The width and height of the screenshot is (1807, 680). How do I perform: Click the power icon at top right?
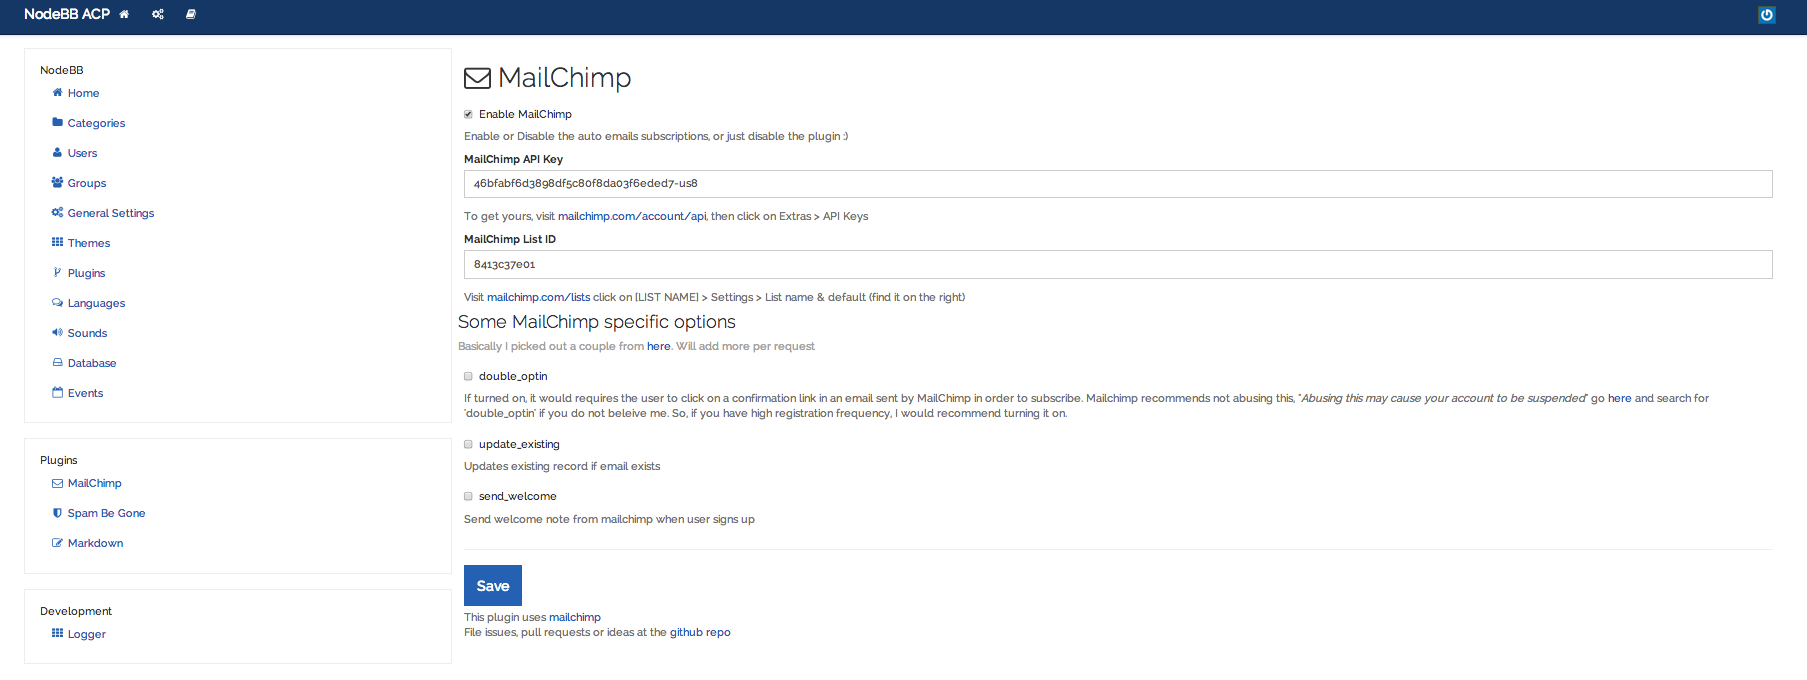click(x=1767, y=15)
